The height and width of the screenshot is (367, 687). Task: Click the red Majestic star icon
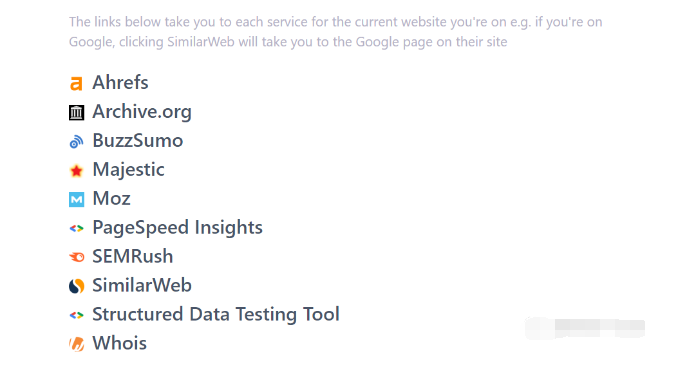(x=76, y=171)
